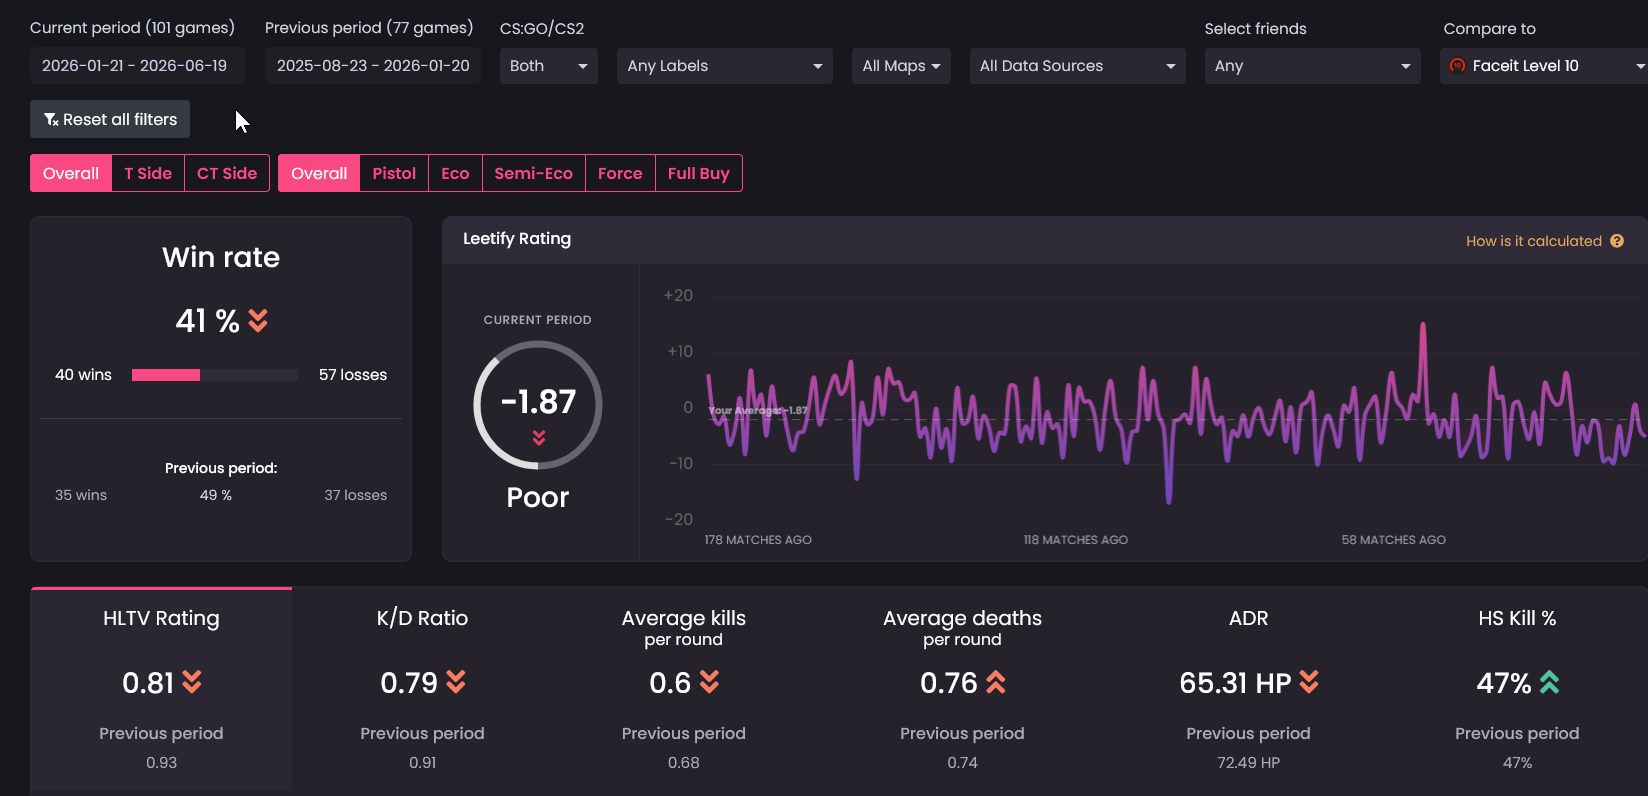Viewport: 1648px width, 796px height.
Task: Click the Leetify Rating -1.87 circular gauge
Action: [538, 405]
